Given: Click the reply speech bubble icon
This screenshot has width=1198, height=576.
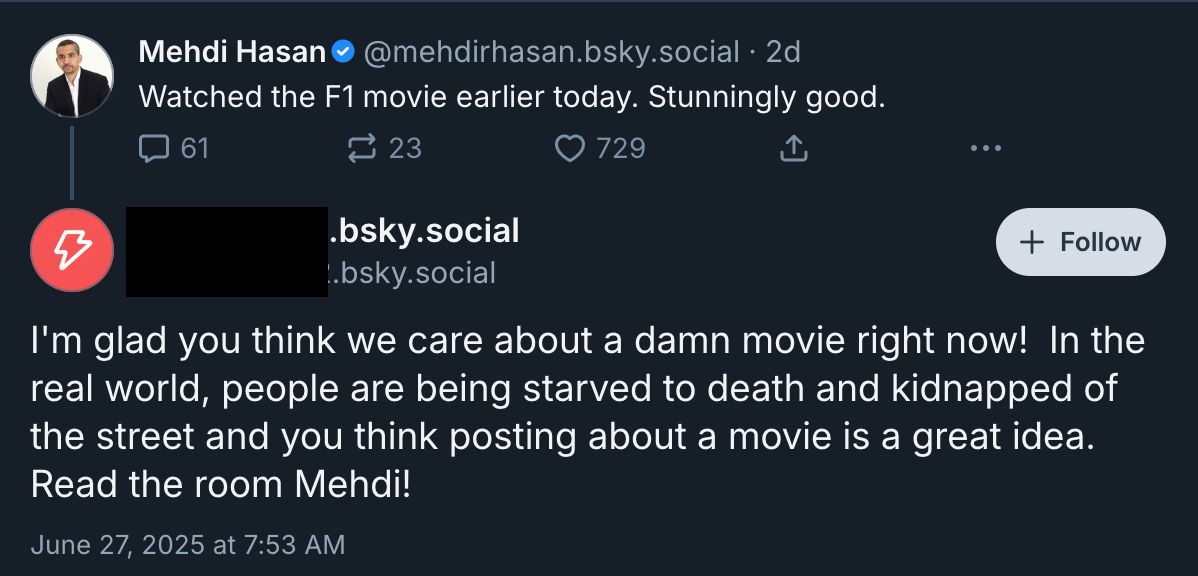Looking at the screenshot, I should click(153, 149).
